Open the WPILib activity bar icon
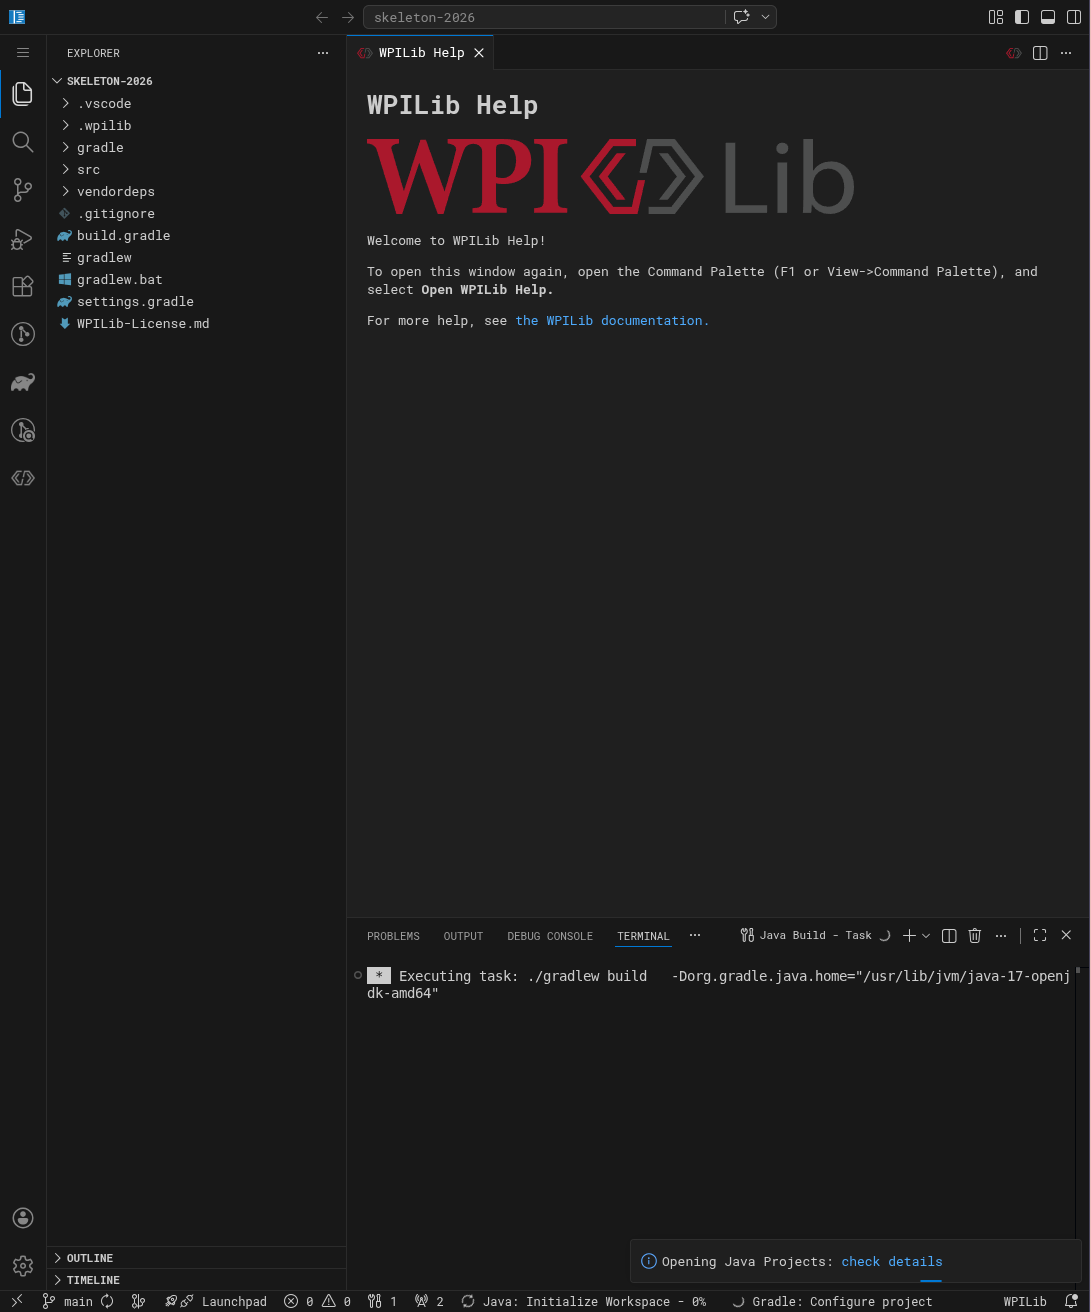 (23, 478)
